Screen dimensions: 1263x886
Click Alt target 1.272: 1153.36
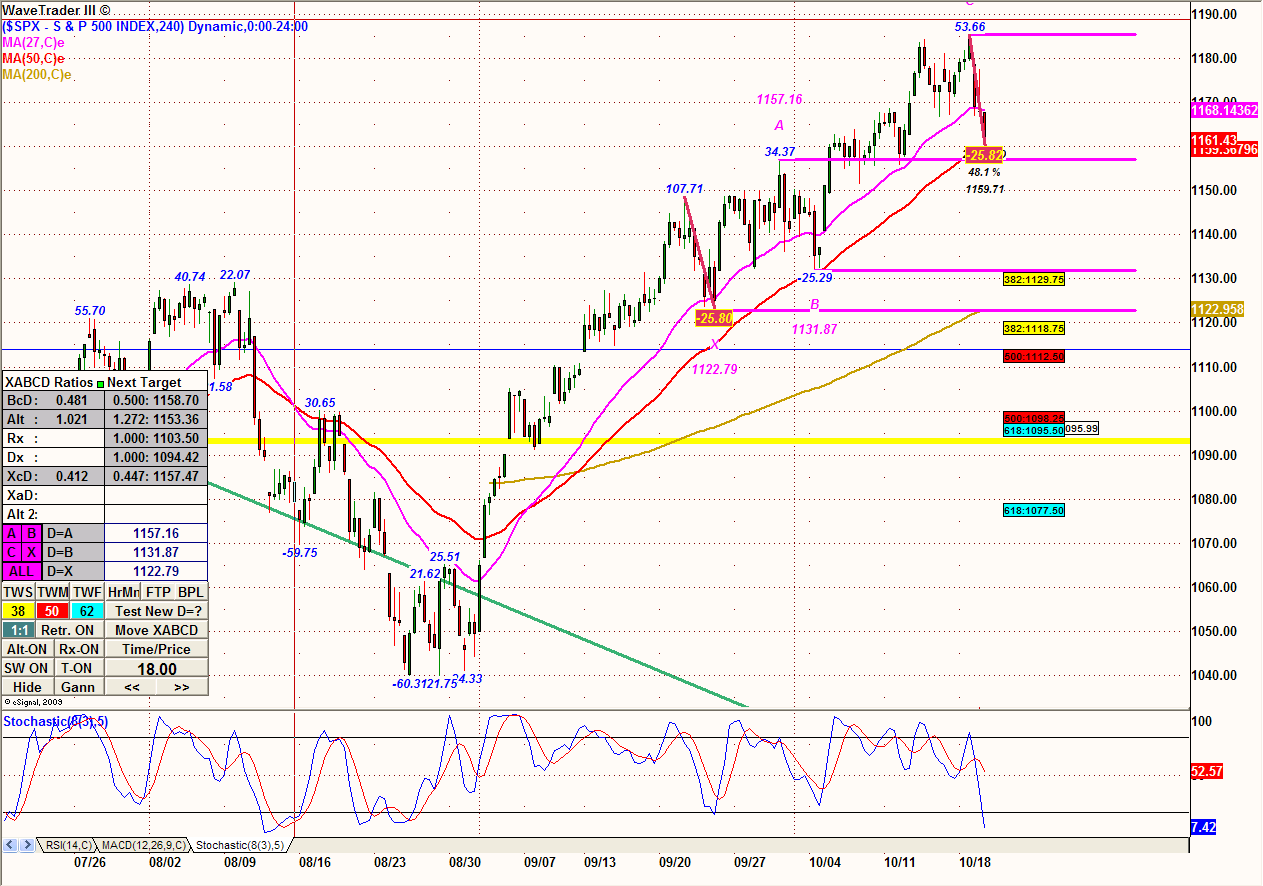tap(156, 419)
